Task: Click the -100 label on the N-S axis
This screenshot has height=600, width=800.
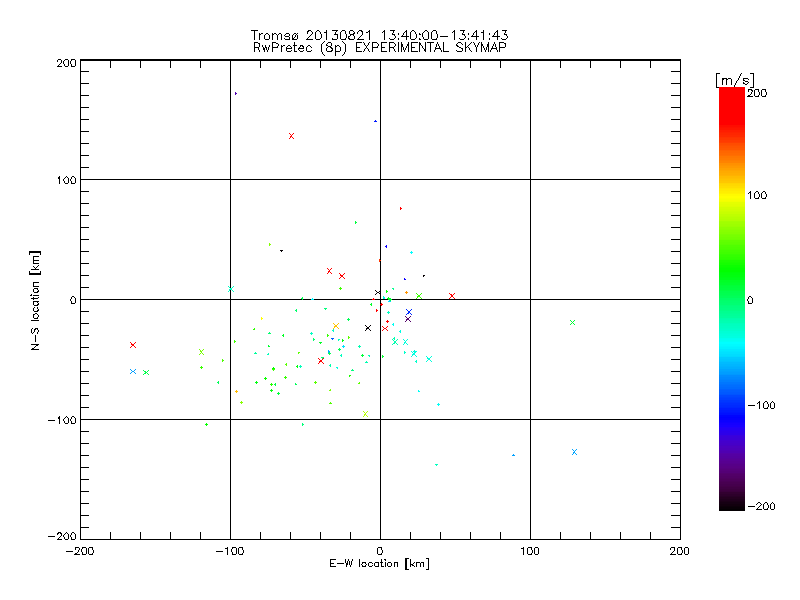Action: pos(62,420)
